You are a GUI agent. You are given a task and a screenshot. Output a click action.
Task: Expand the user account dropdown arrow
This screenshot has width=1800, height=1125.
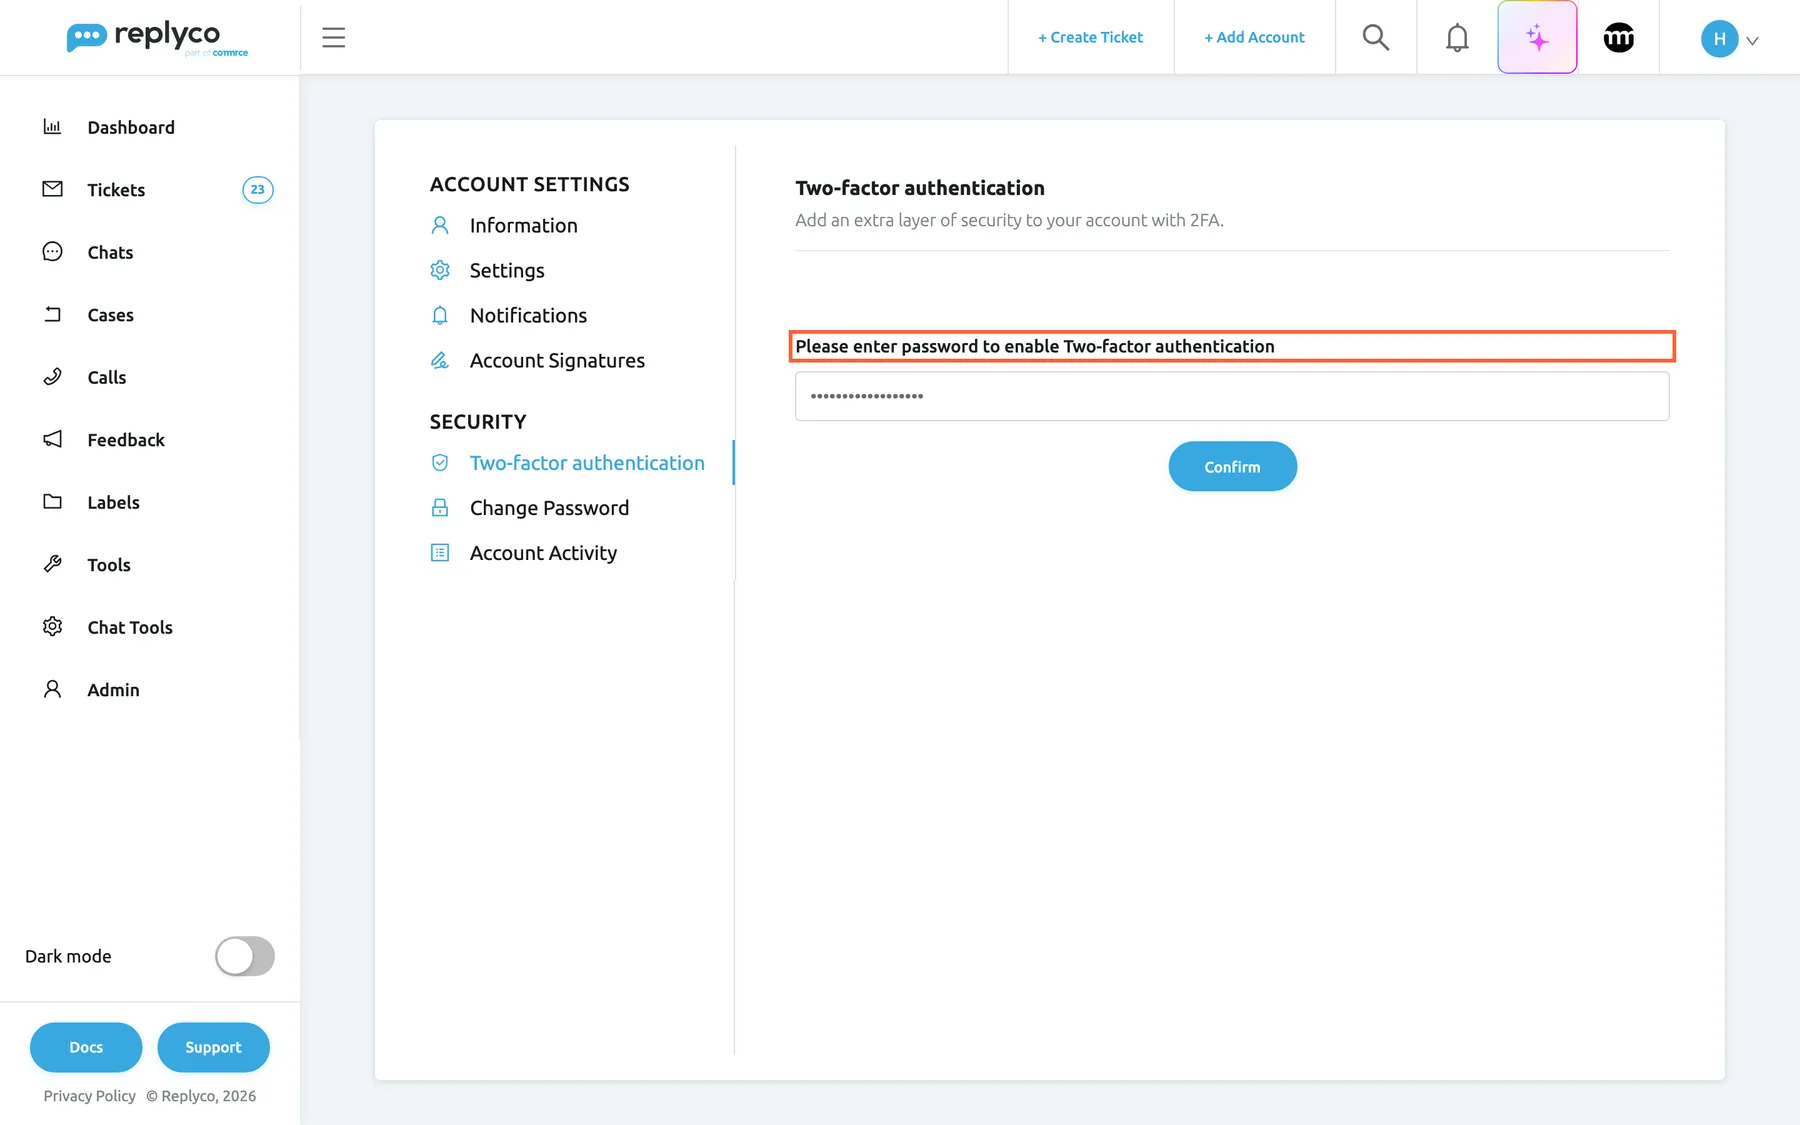(x=1752, y=41)
